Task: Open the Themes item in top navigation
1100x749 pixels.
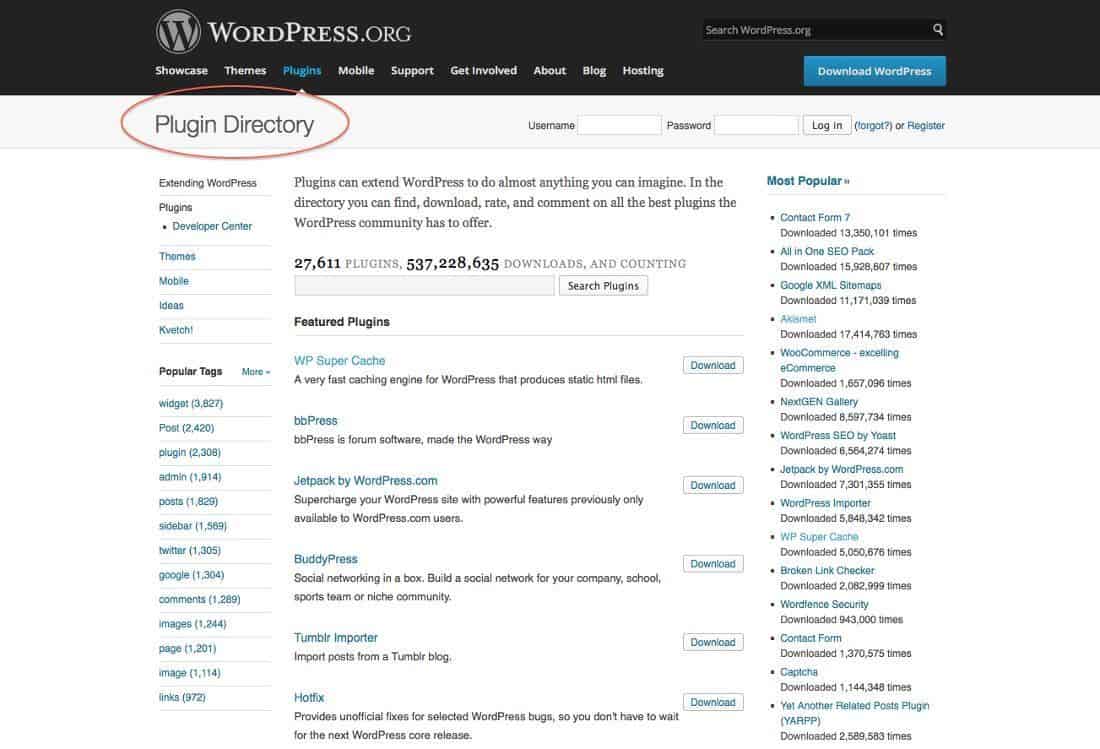Action: pyautogui.click(x=245, y=71)
